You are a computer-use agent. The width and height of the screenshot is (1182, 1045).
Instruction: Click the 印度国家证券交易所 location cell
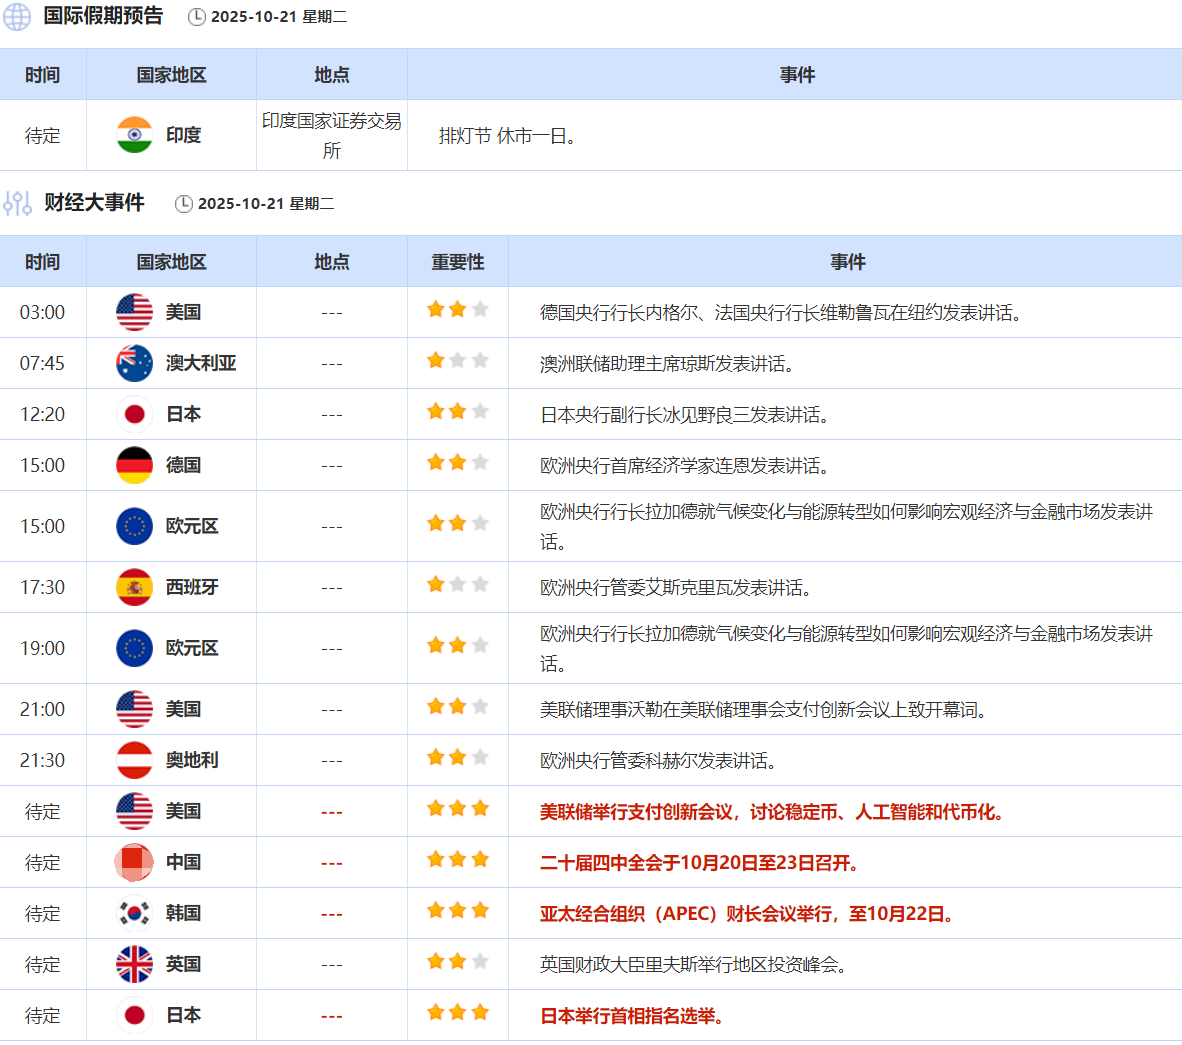tap(331, 135)
